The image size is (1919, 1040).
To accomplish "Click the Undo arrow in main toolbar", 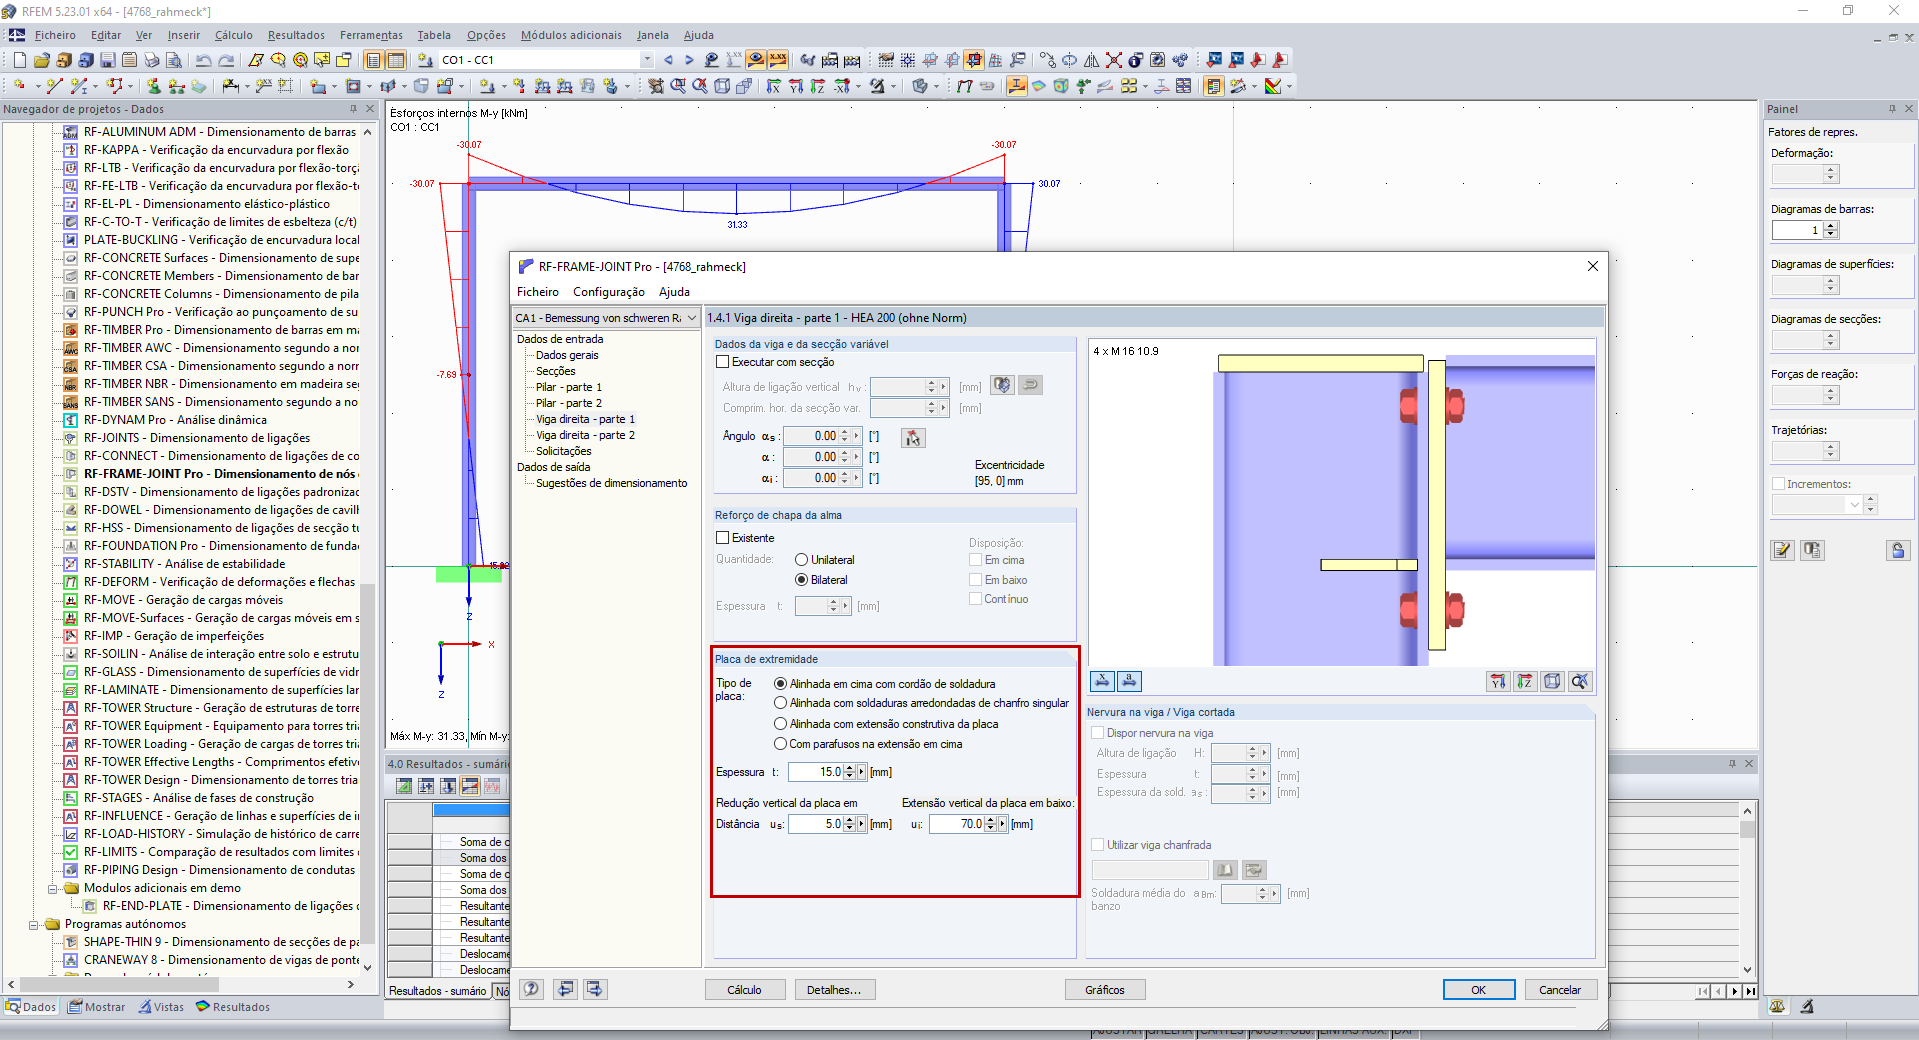I will [204, 60].
